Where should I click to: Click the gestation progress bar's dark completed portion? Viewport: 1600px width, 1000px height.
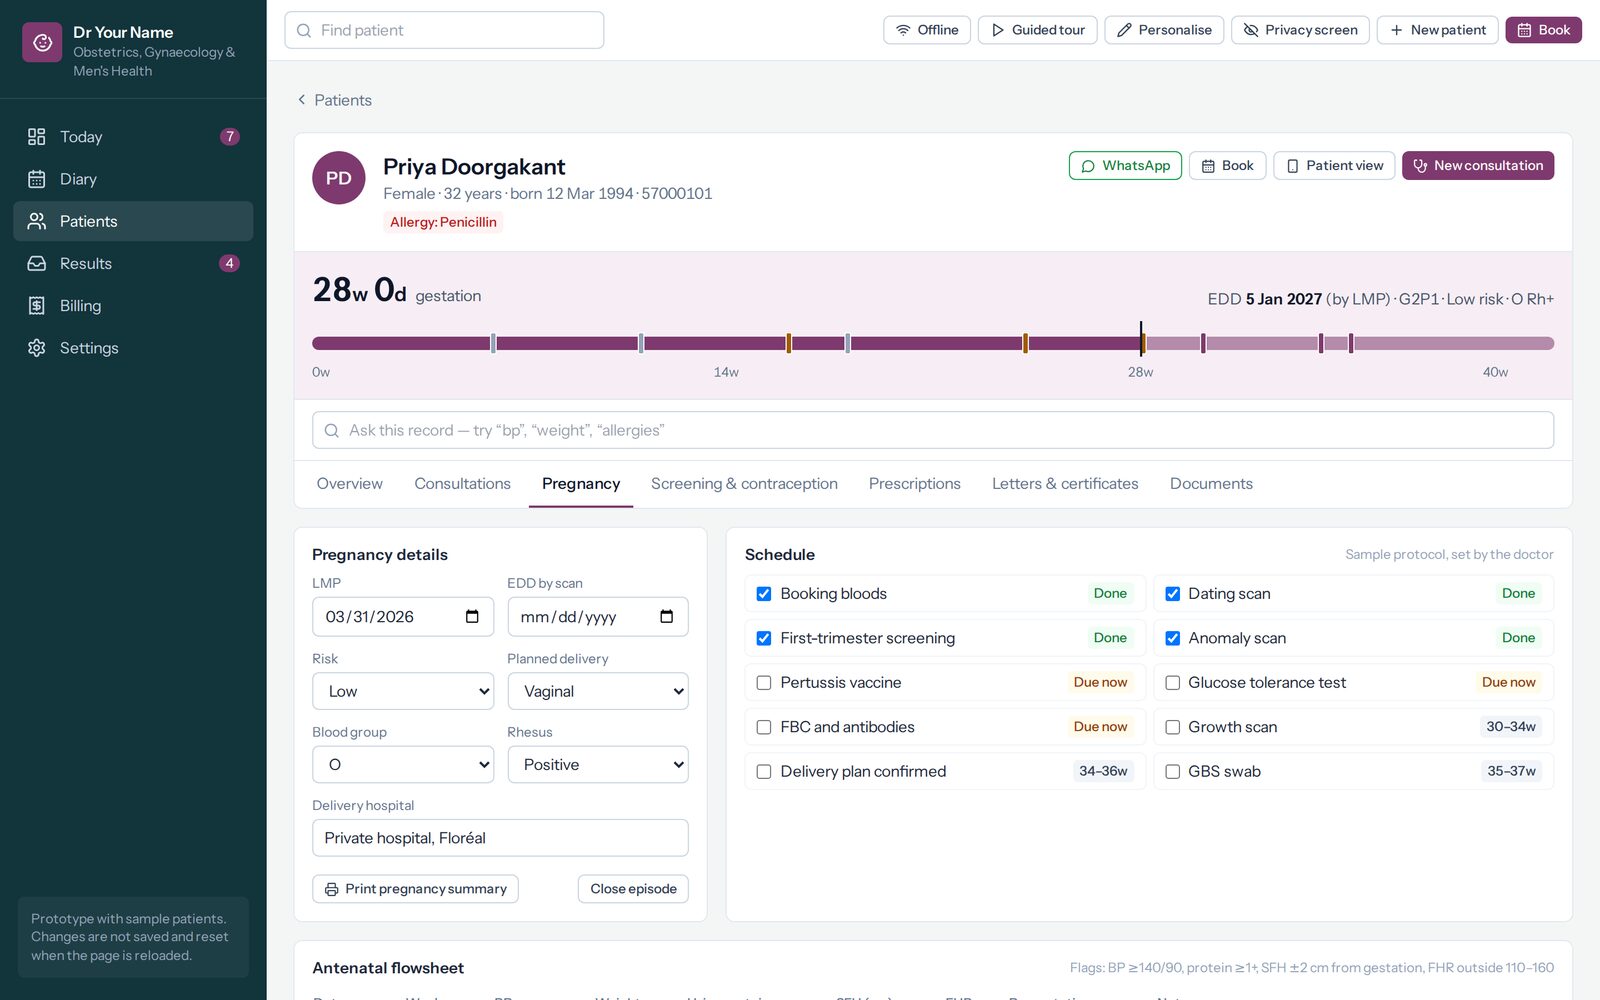point(726,343)
